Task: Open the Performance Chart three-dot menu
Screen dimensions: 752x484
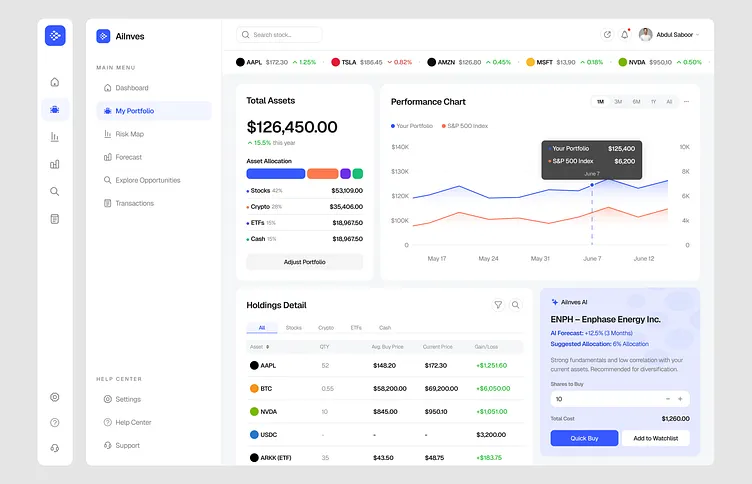Action: [x=686, y=102]
